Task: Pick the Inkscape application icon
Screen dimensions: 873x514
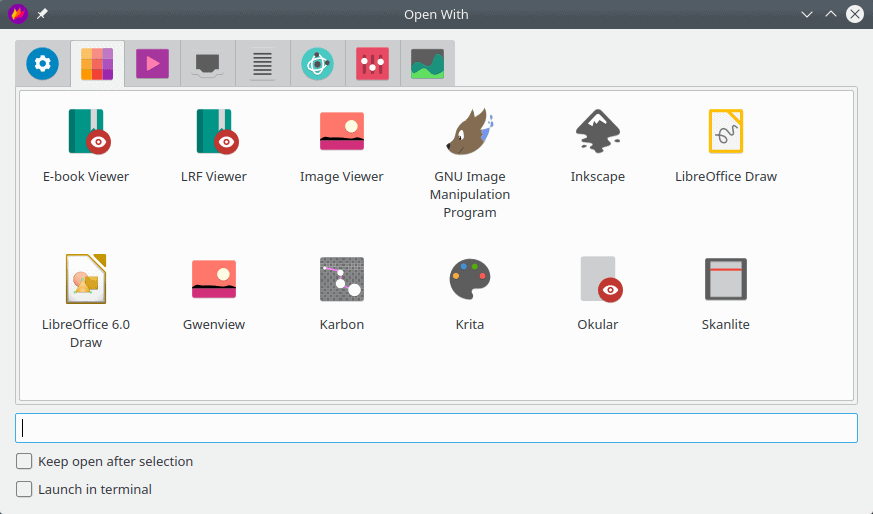Action: [x=598, y=131]
